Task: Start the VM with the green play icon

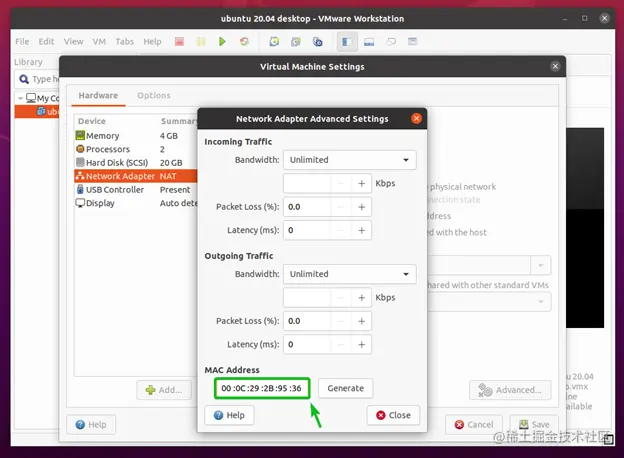Action: point(222,42)
